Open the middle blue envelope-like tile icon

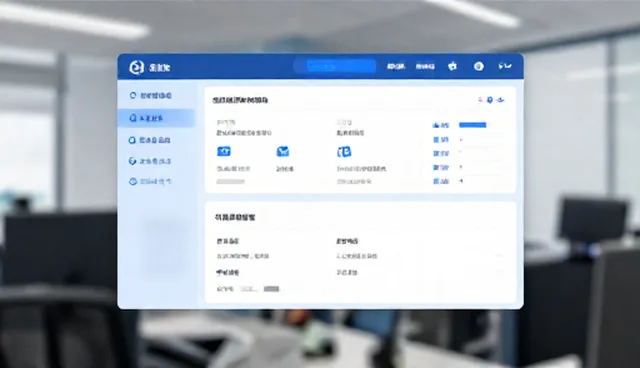click(x=282, y=152)
